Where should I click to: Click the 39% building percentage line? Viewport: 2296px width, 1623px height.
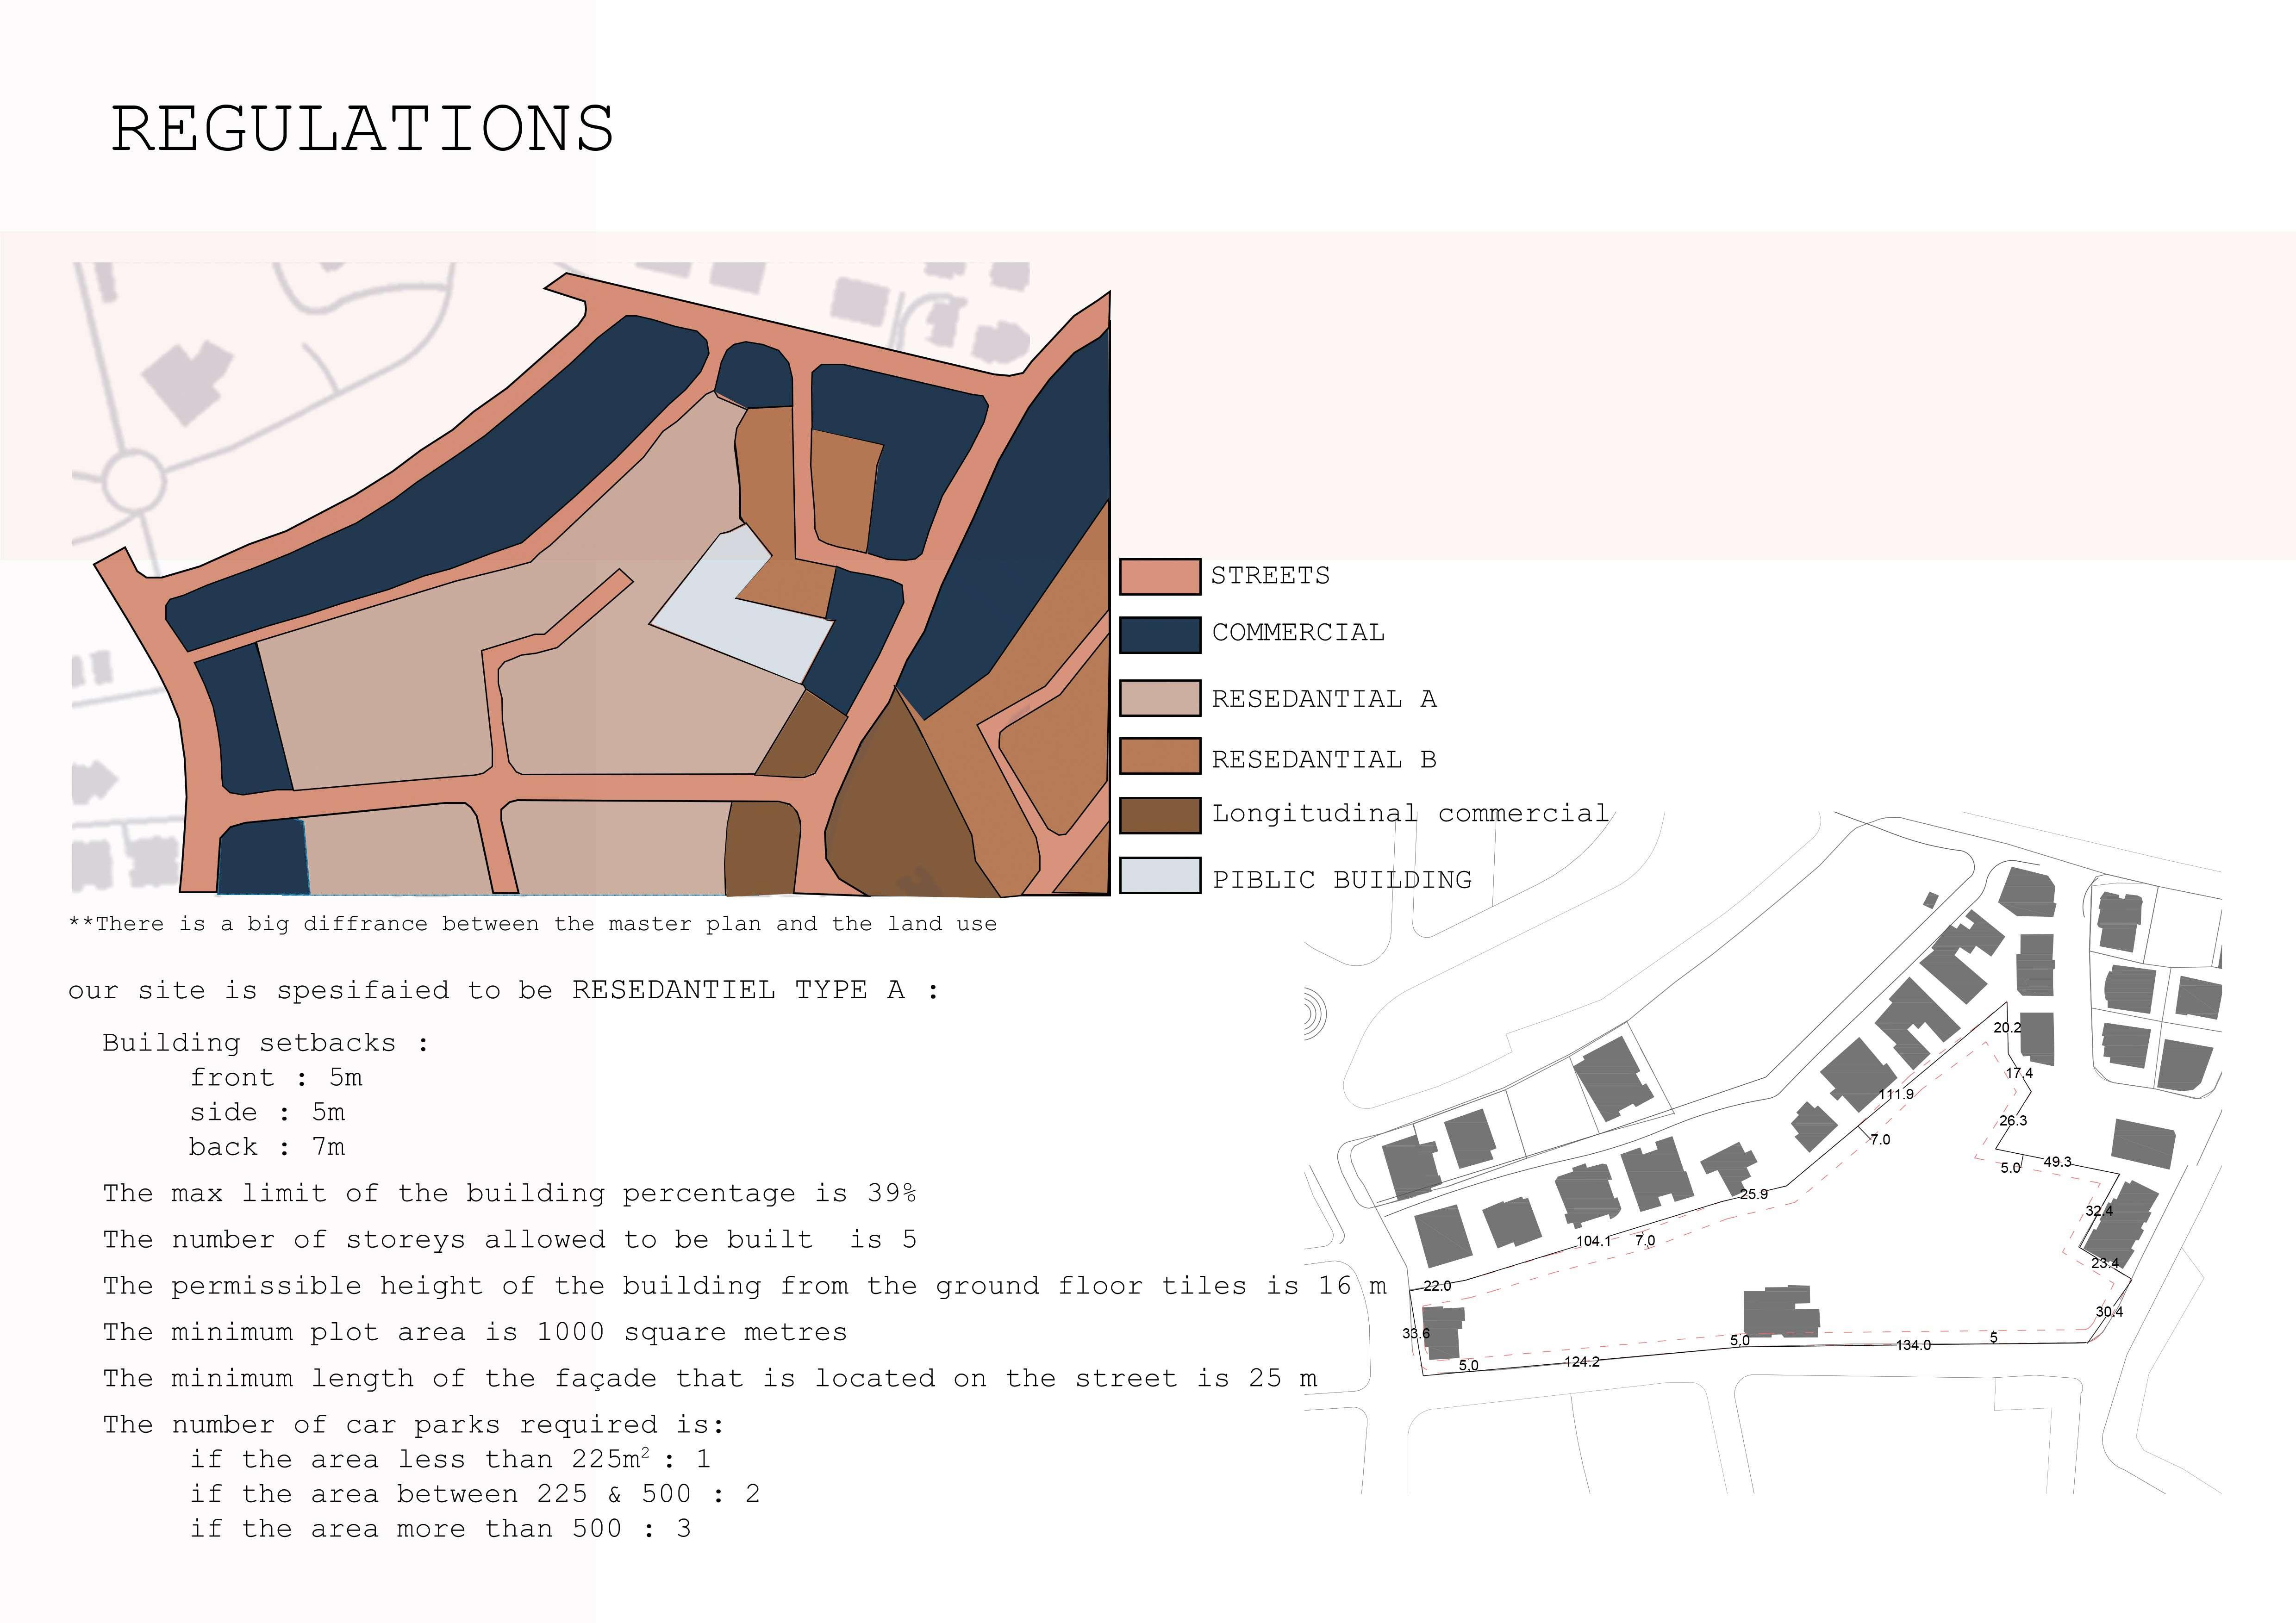[x=509, y=1193]
